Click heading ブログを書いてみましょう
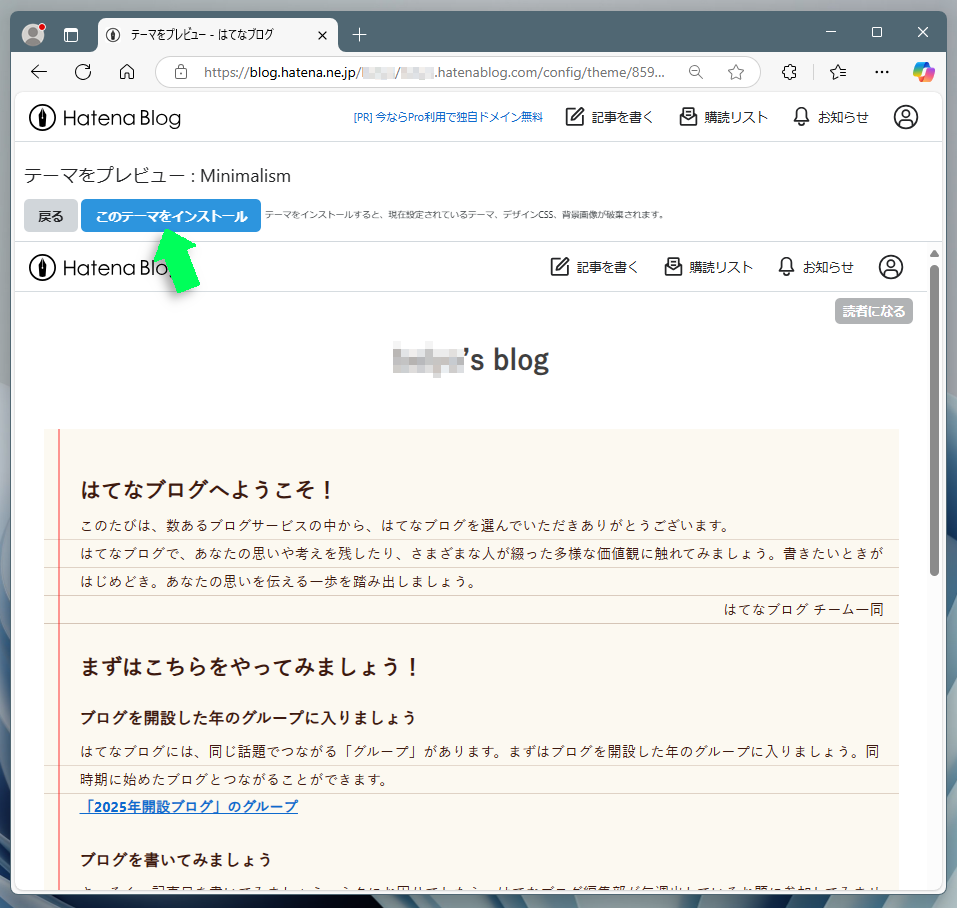The height and width of the screenshot is (908, 957). (x=176, y=860)
